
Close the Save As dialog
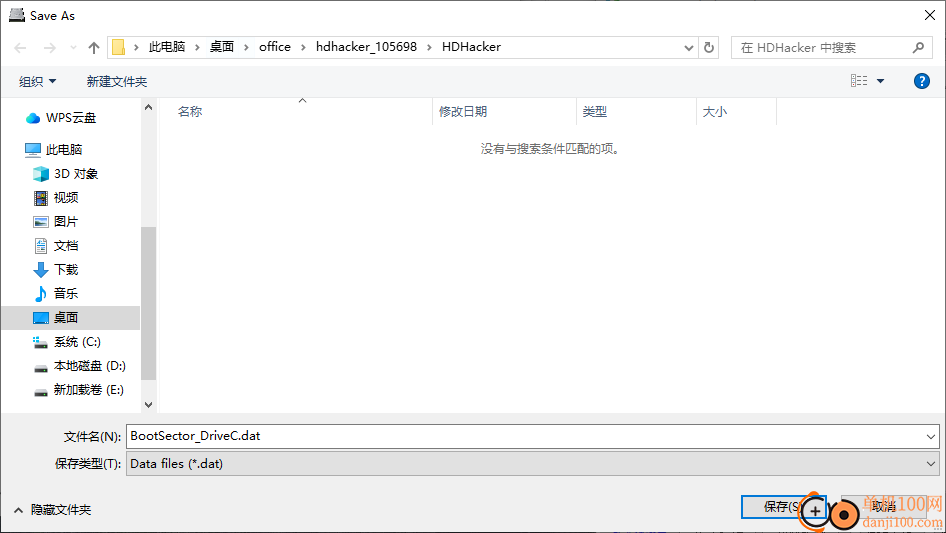tap(930, 15)
